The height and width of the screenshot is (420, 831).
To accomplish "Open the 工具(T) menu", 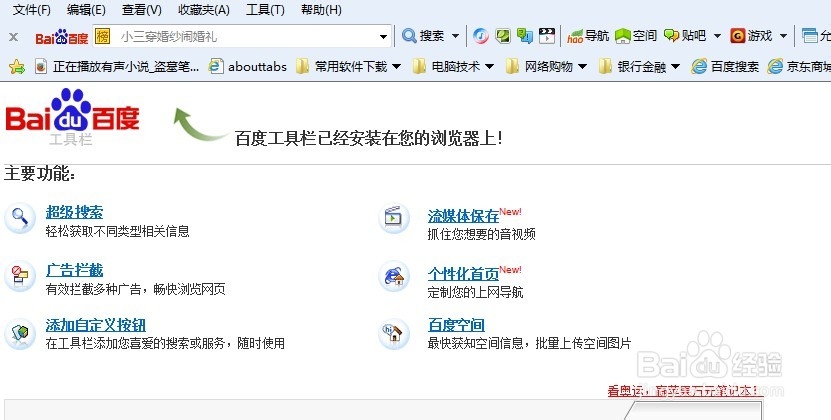I will point(266,10).
